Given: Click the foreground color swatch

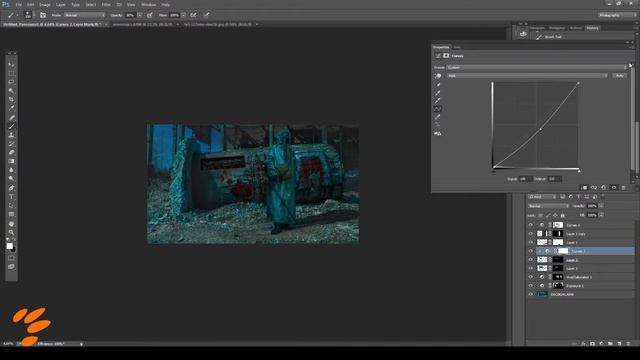Looking at the screenshot, I should point(9,246).
